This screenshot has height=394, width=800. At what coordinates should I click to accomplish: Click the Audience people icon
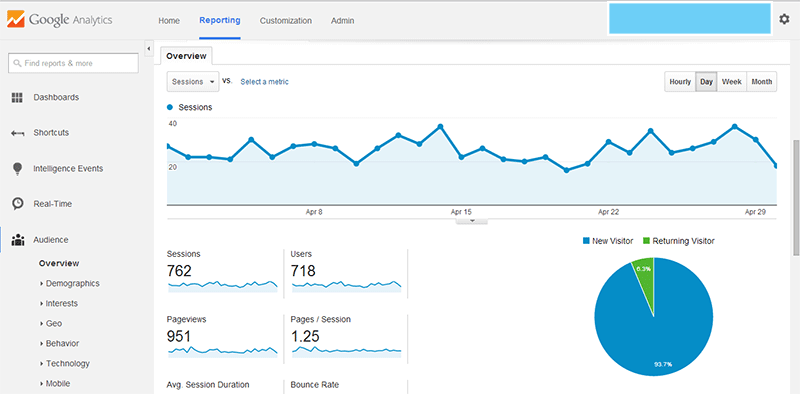tap(18, 239)
